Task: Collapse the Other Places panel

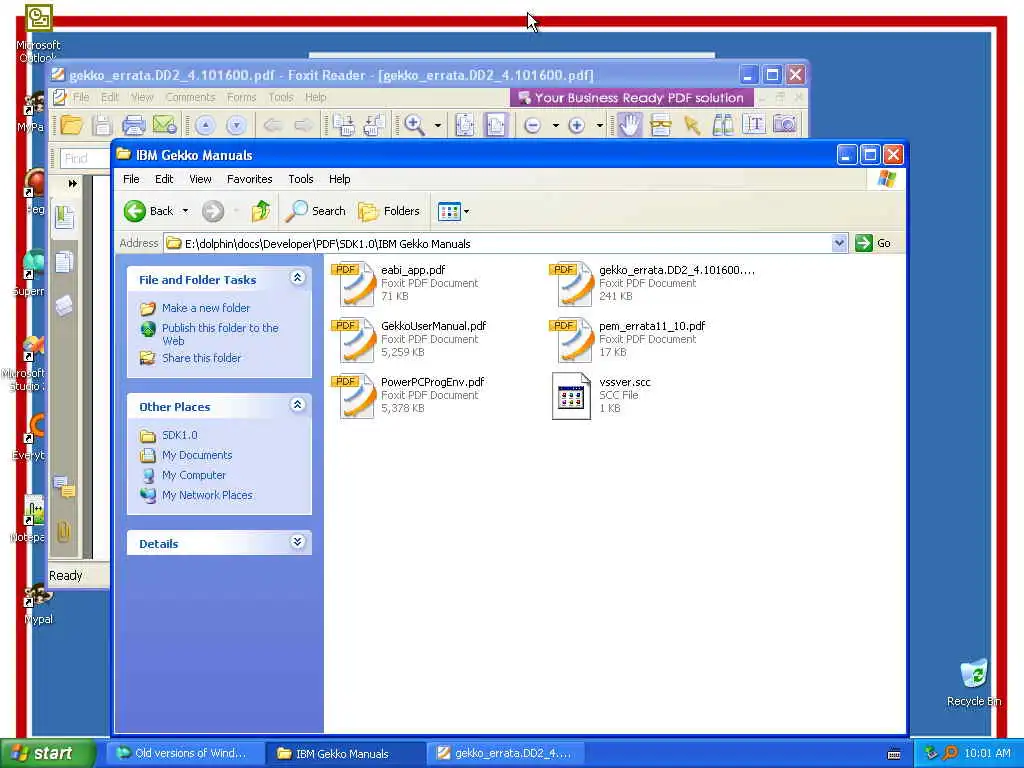Action: click(297, 404)
